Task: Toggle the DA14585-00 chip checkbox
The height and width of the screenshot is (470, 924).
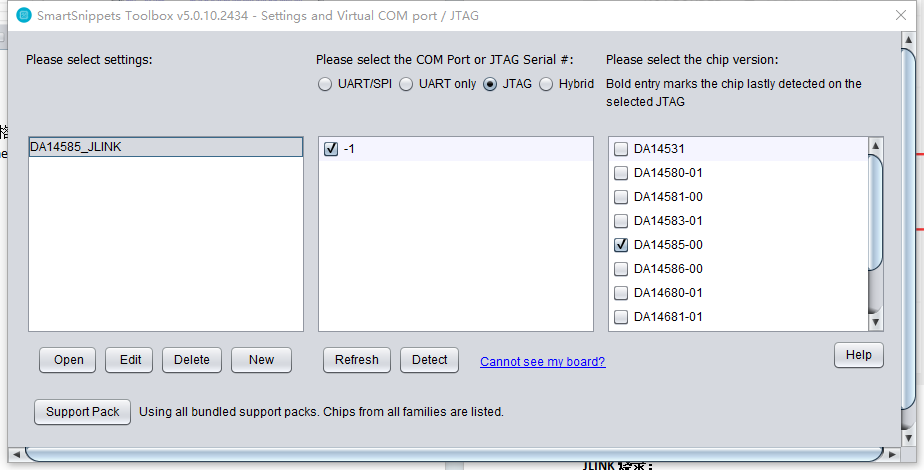Action: pos(621,245)
